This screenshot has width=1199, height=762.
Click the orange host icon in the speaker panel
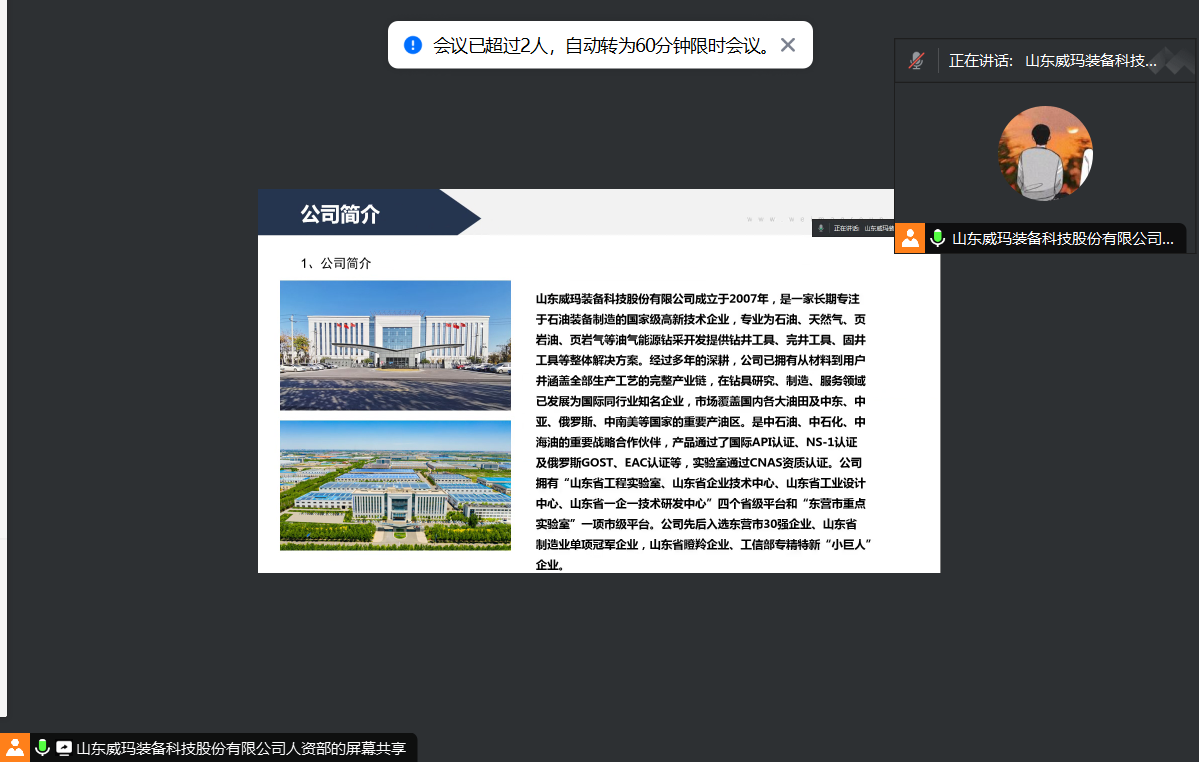[910, 238]
